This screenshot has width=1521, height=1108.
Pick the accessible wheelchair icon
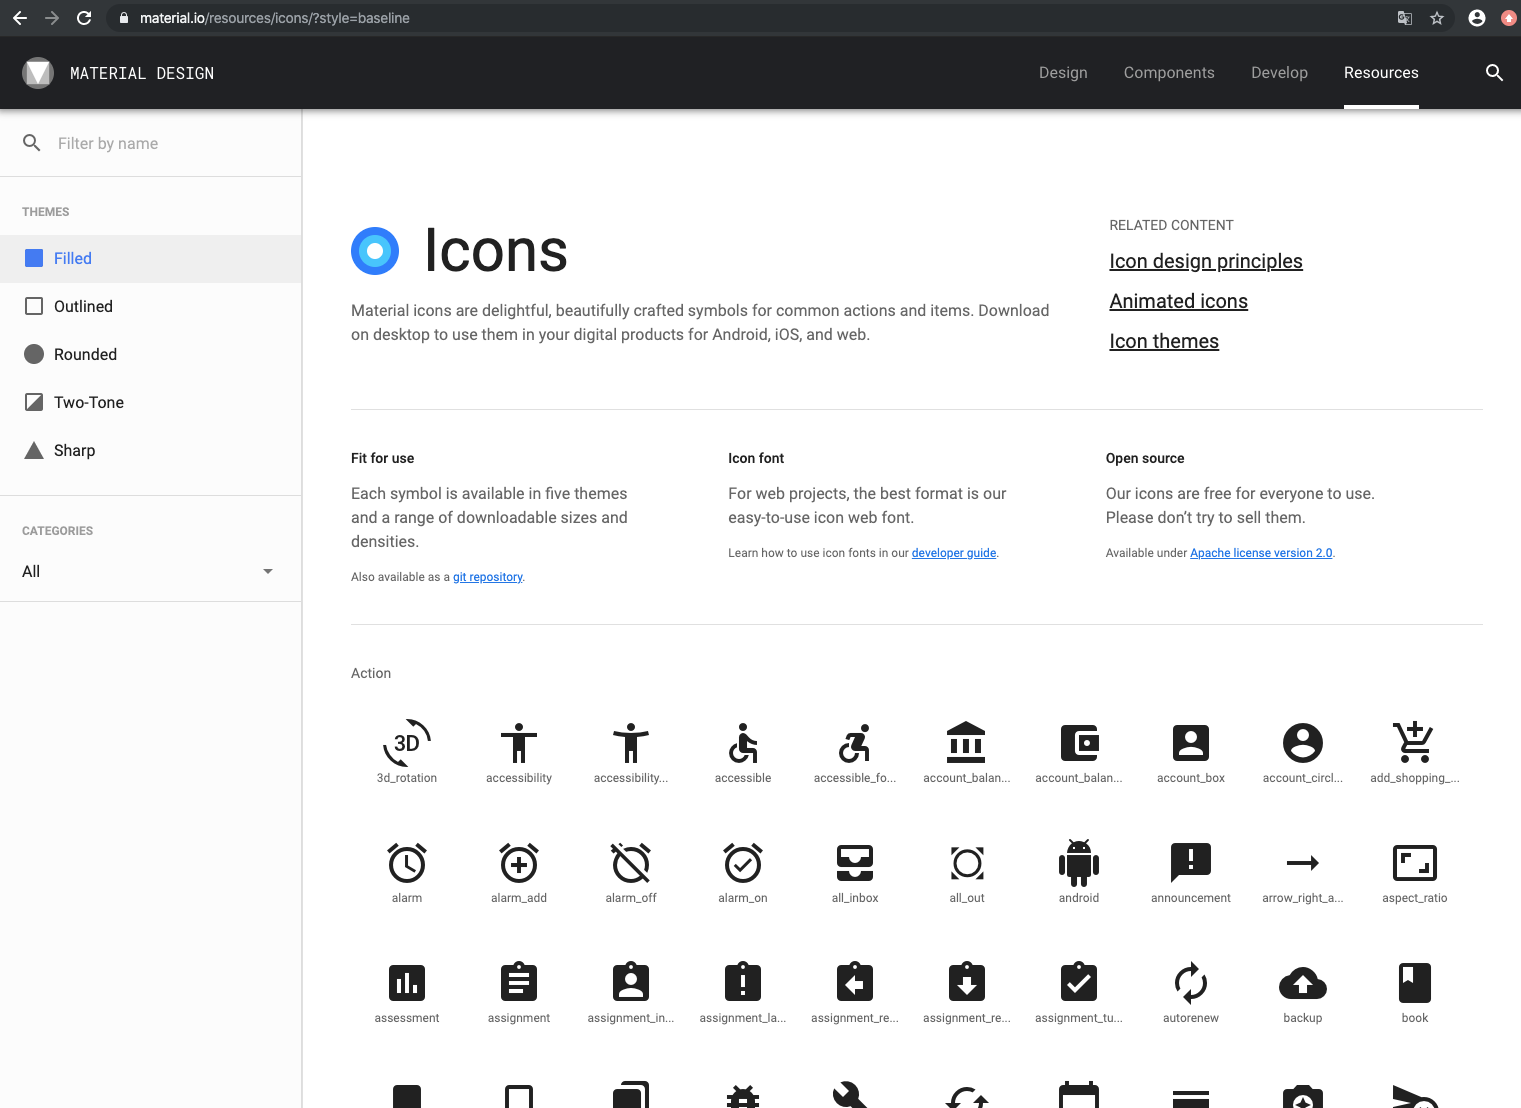click(x=743, y=743)
